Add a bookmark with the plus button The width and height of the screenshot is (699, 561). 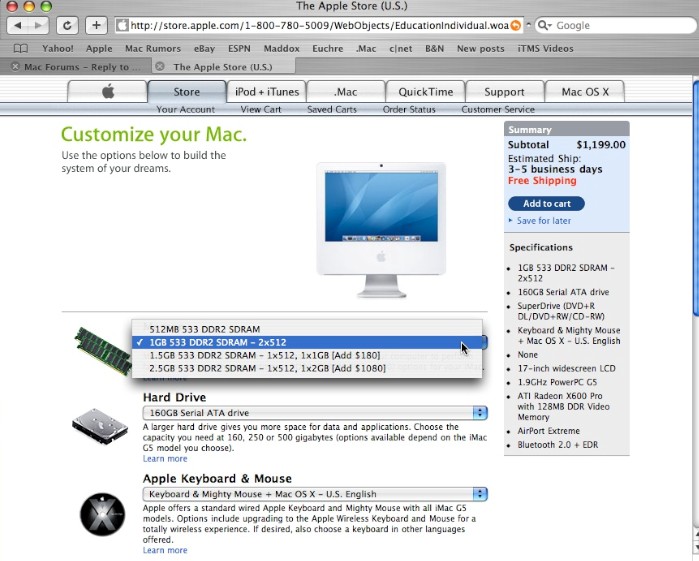coord(96,25)
